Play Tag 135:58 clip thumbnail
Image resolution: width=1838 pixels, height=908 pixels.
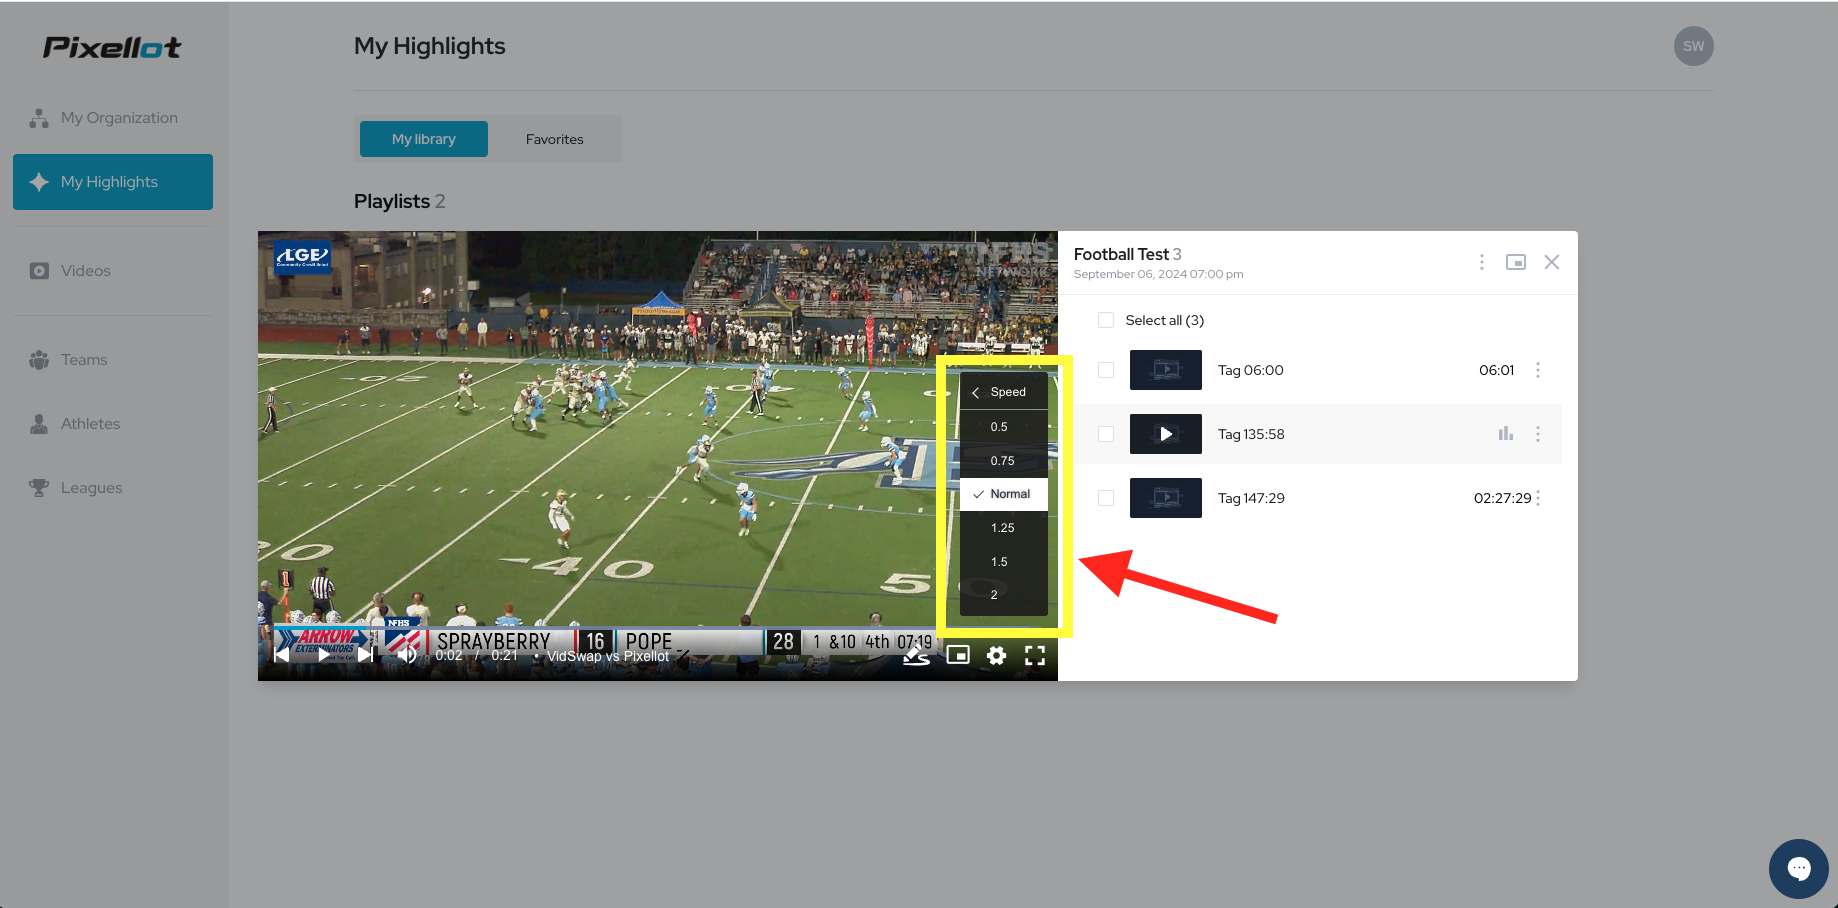tap(1166, 434)
